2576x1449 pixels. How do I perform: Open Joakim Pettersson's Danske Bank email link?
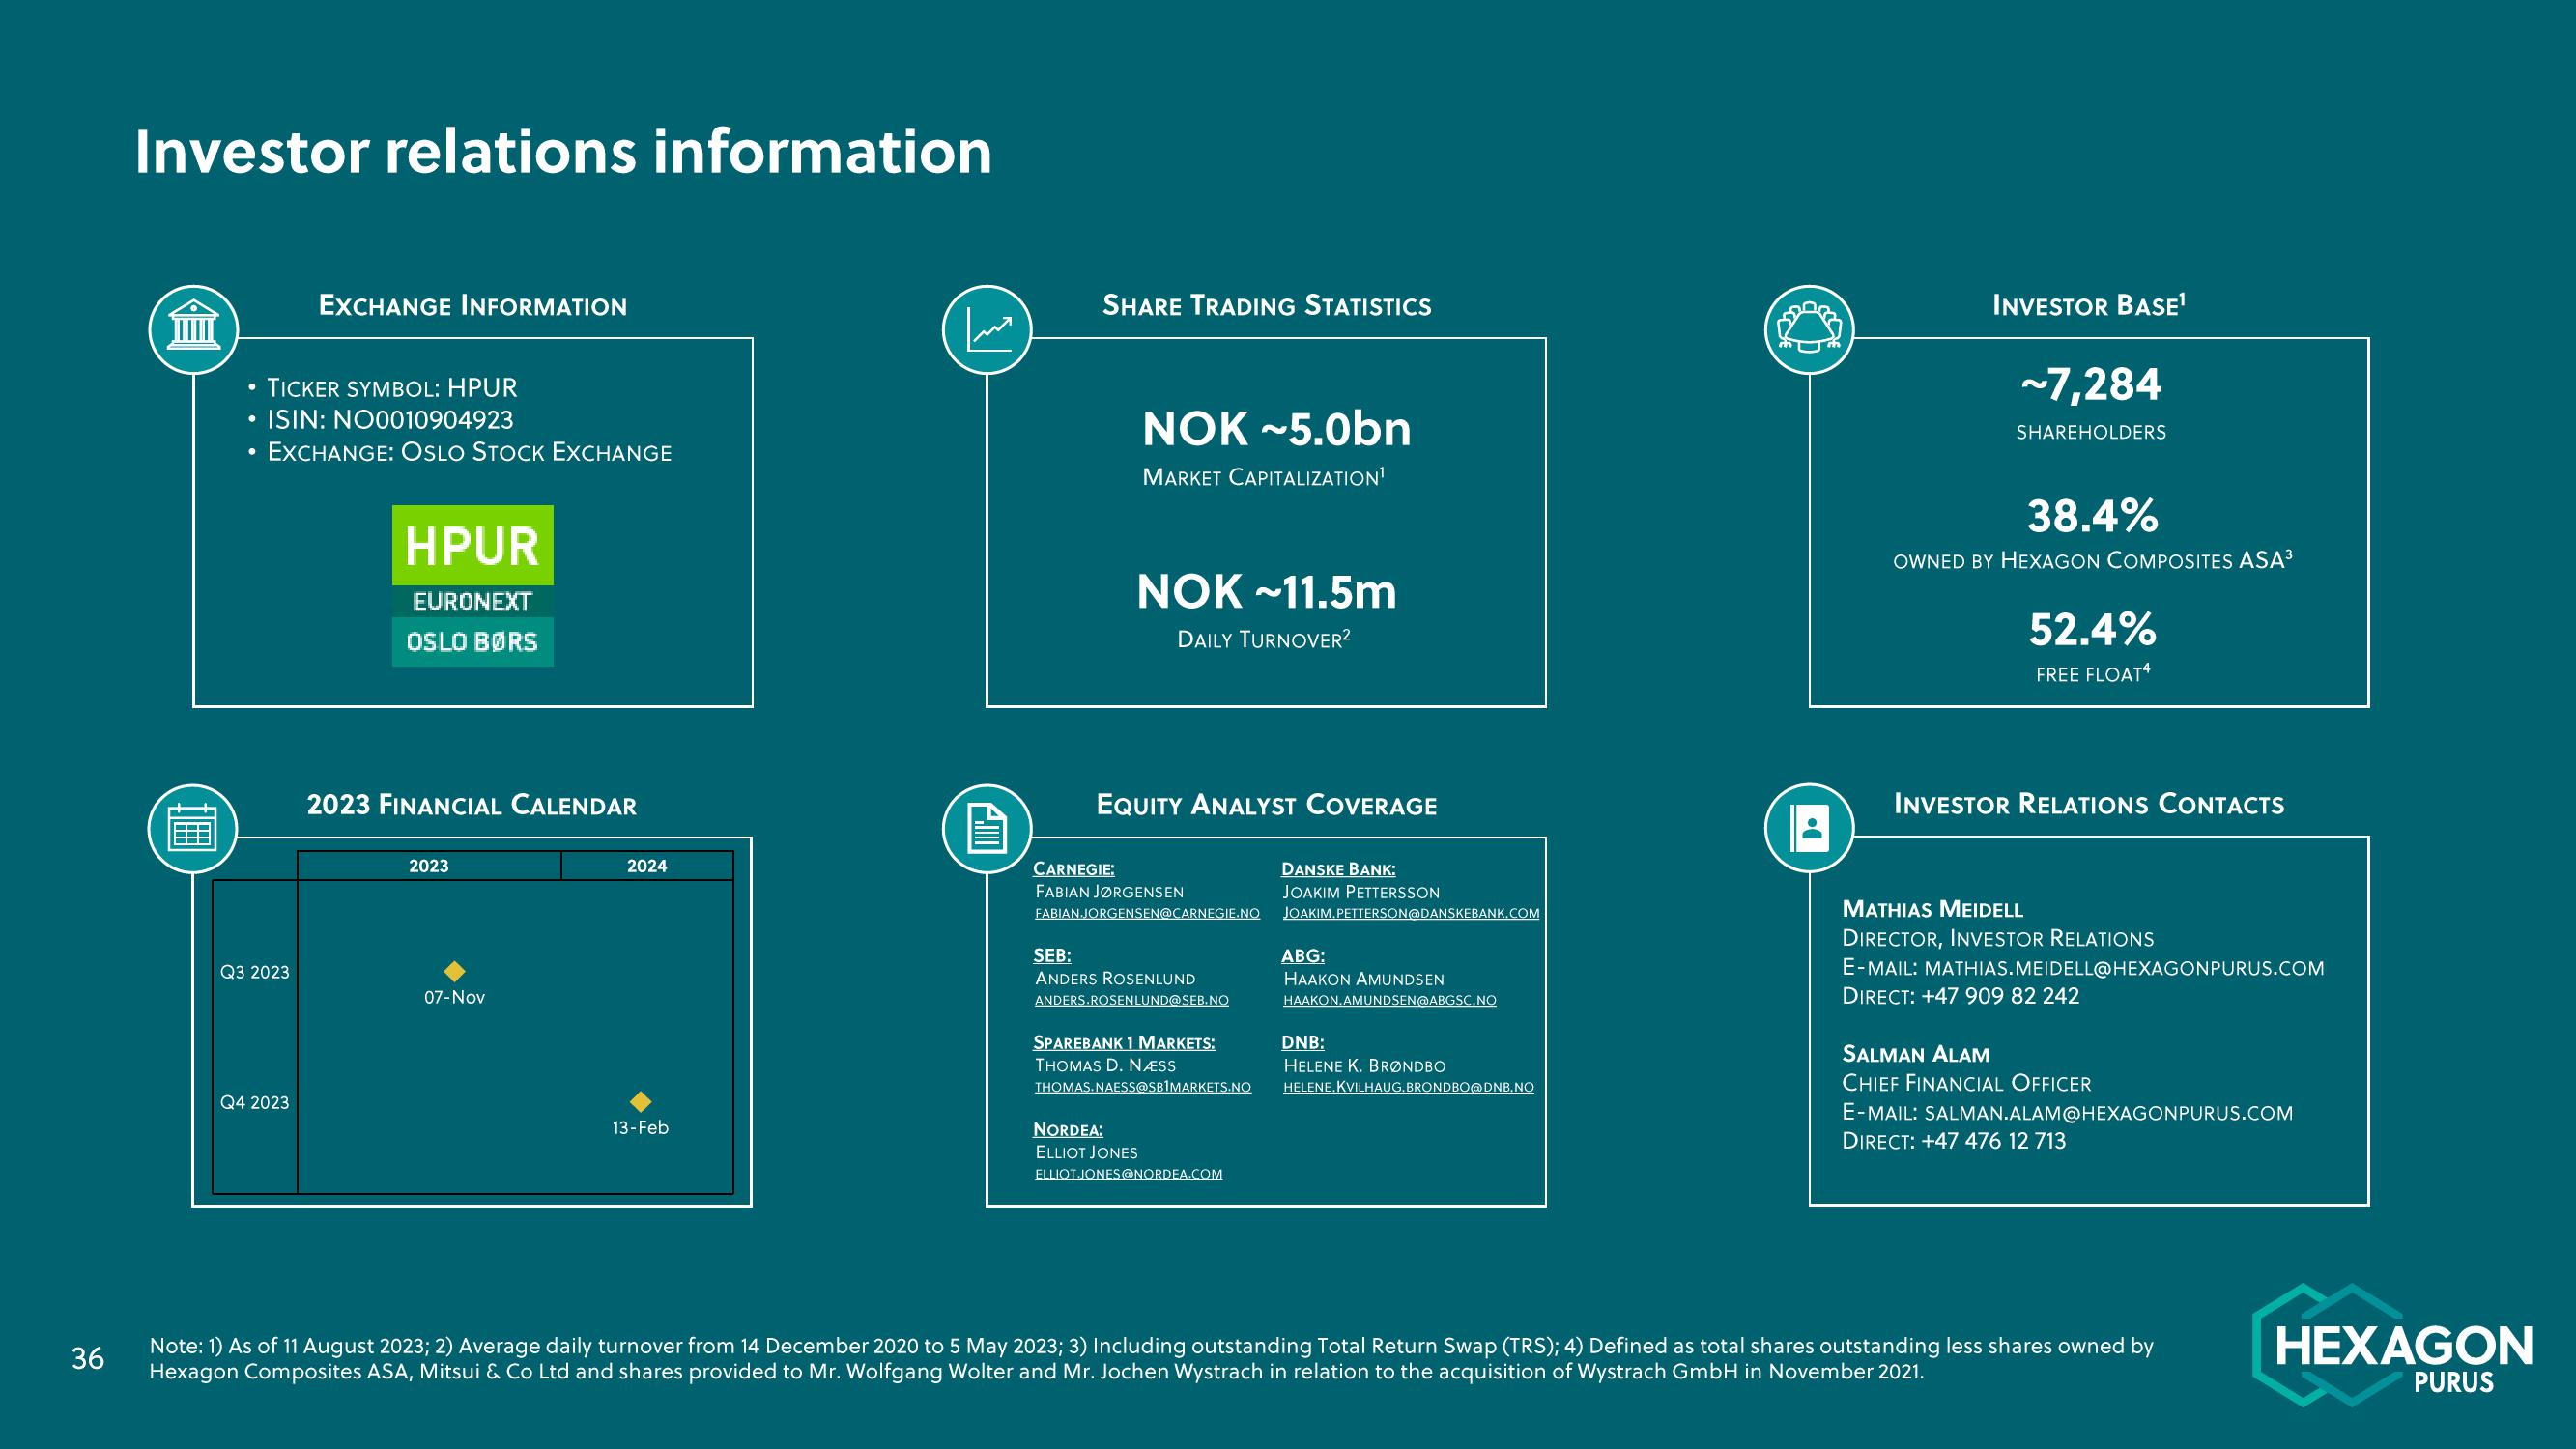(x=1411, y=913)
